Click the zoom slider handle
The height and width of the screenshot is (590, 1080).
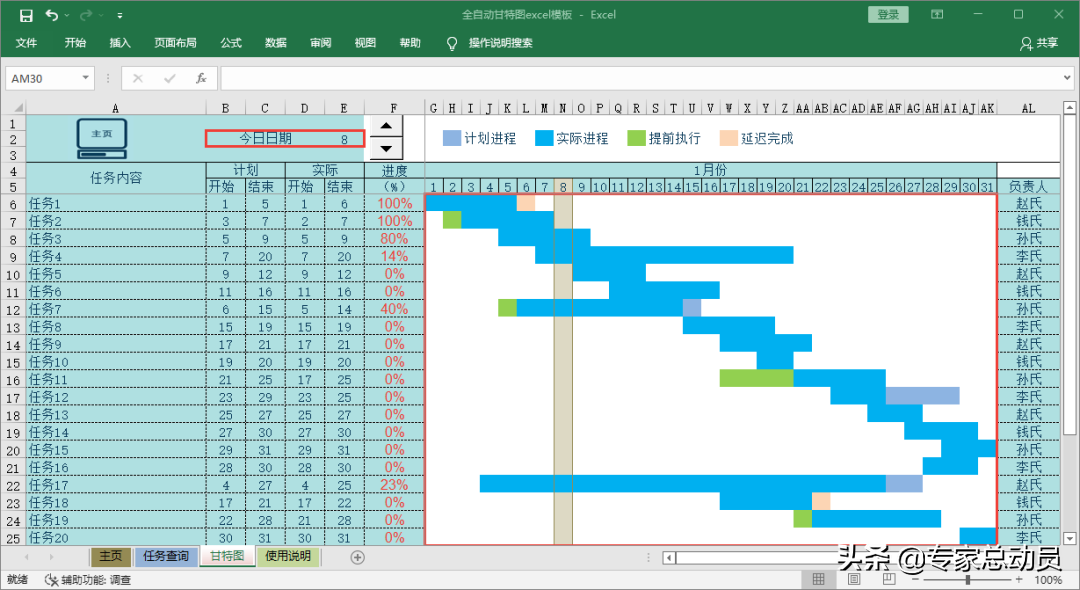tap(968, 580)
